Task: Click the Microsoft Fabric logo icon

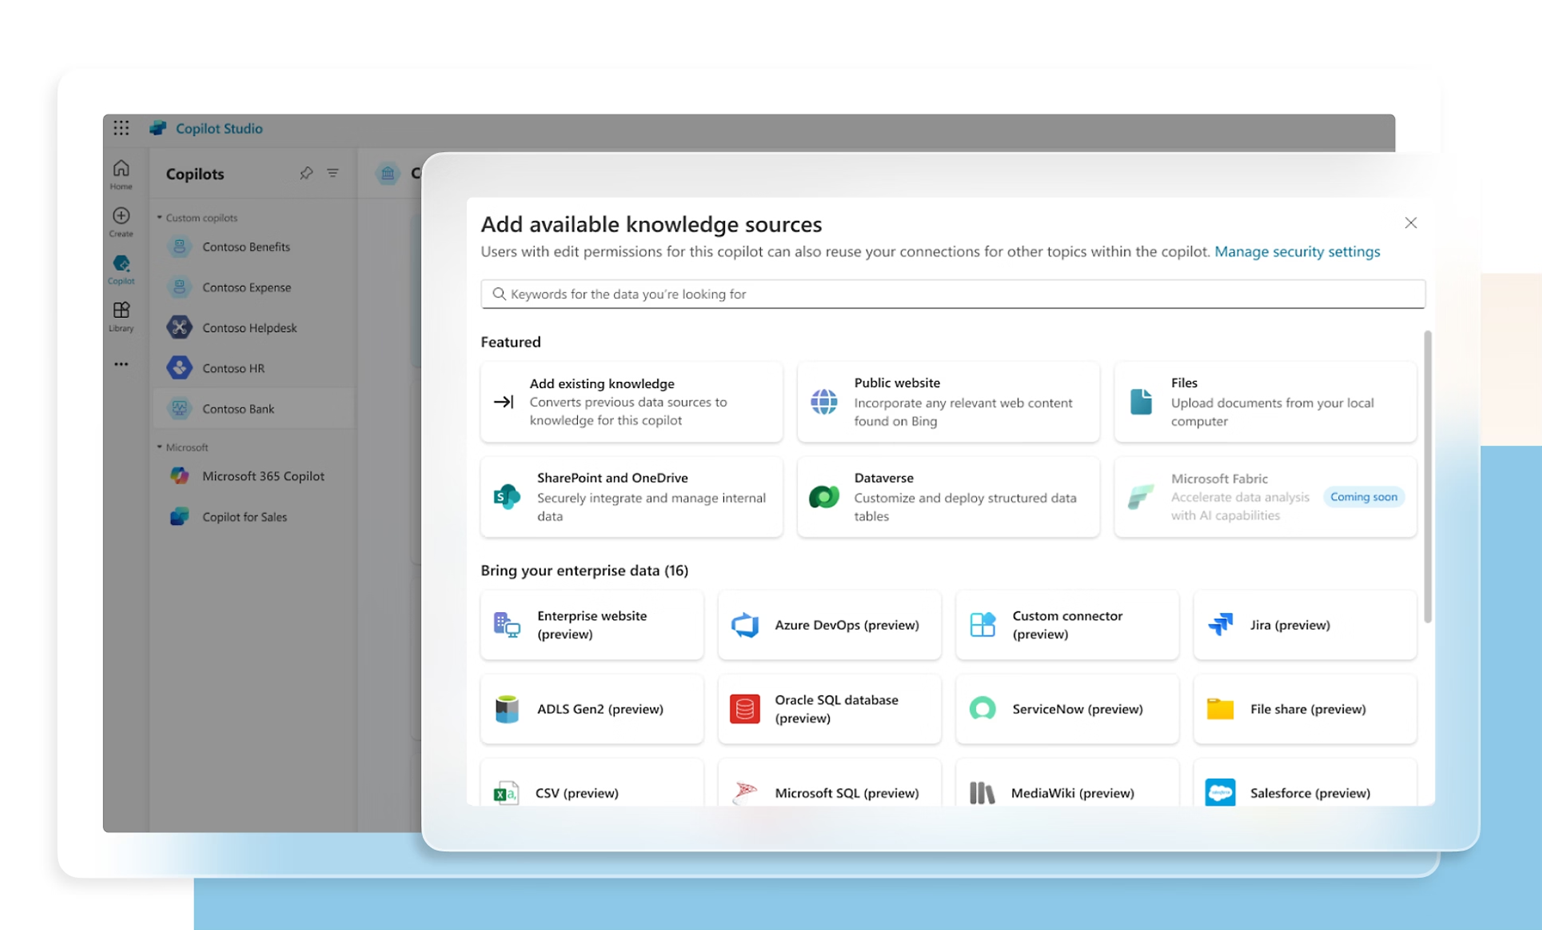Action: point(1141,496)
